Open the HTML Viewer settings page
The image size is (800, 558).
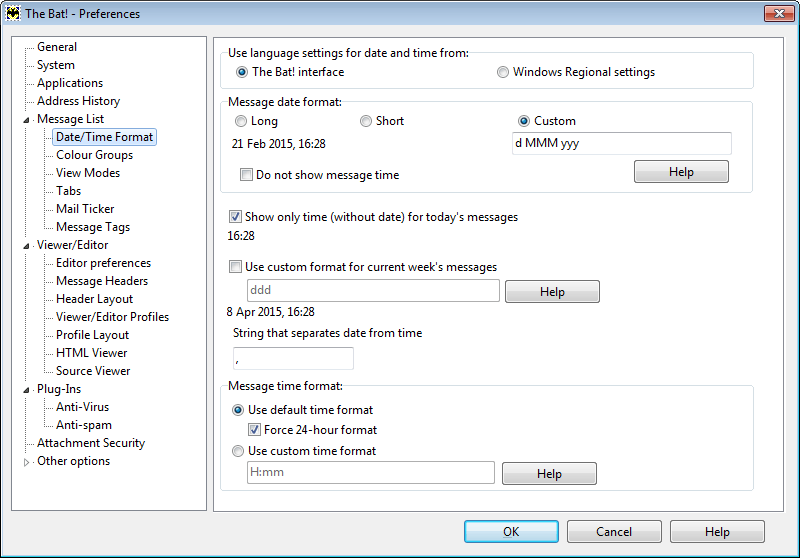[x=91, y=353]
